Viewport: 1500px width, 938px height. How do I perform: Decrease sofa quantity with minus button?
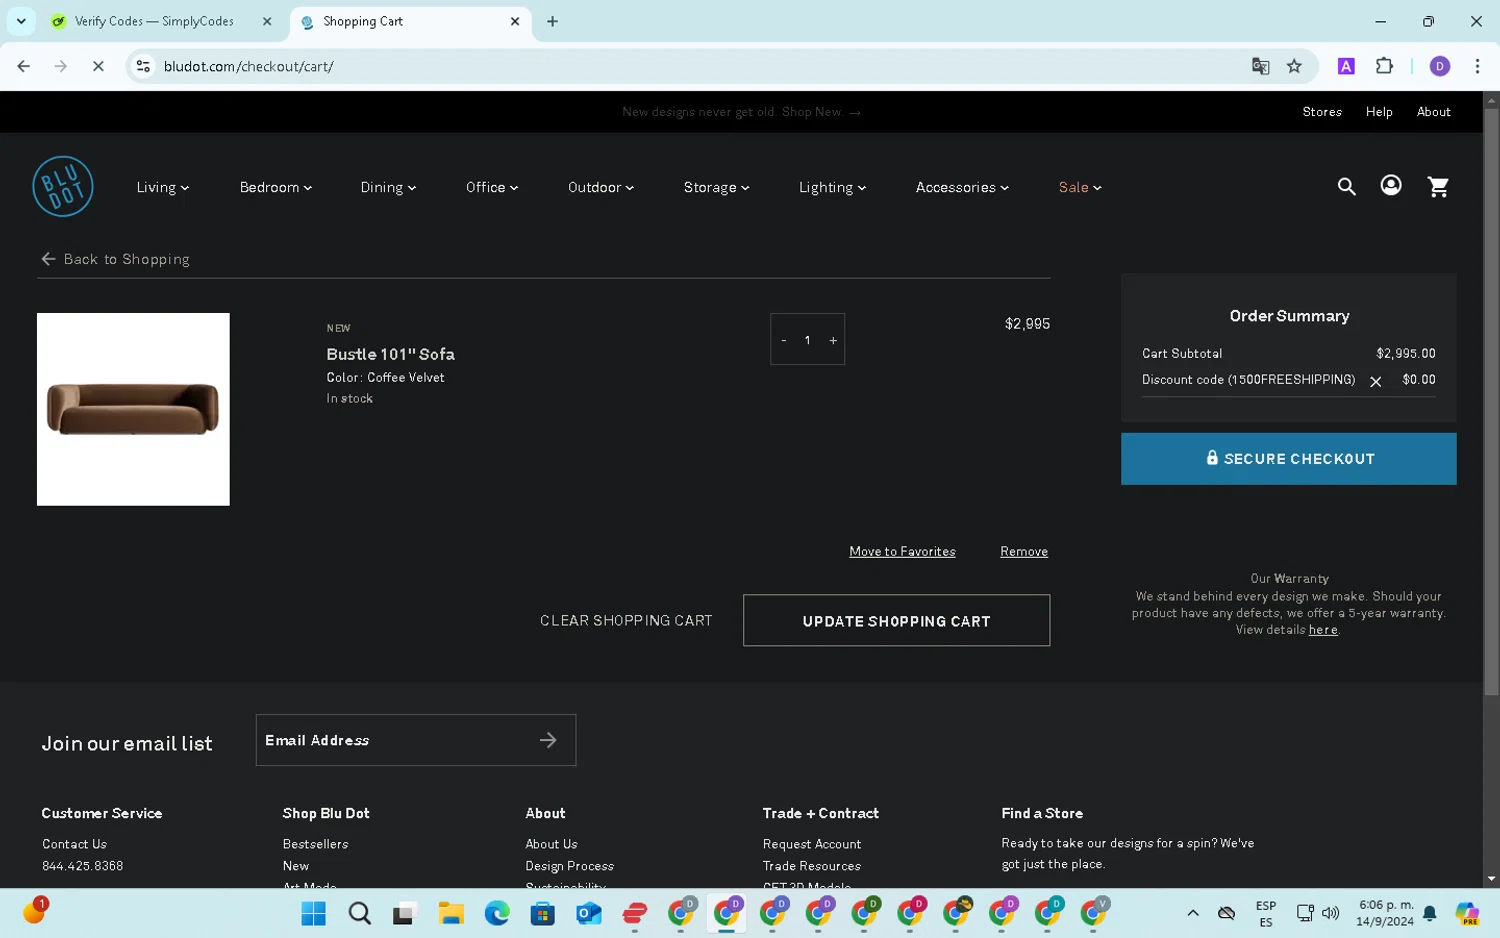[x=783, y=340]
